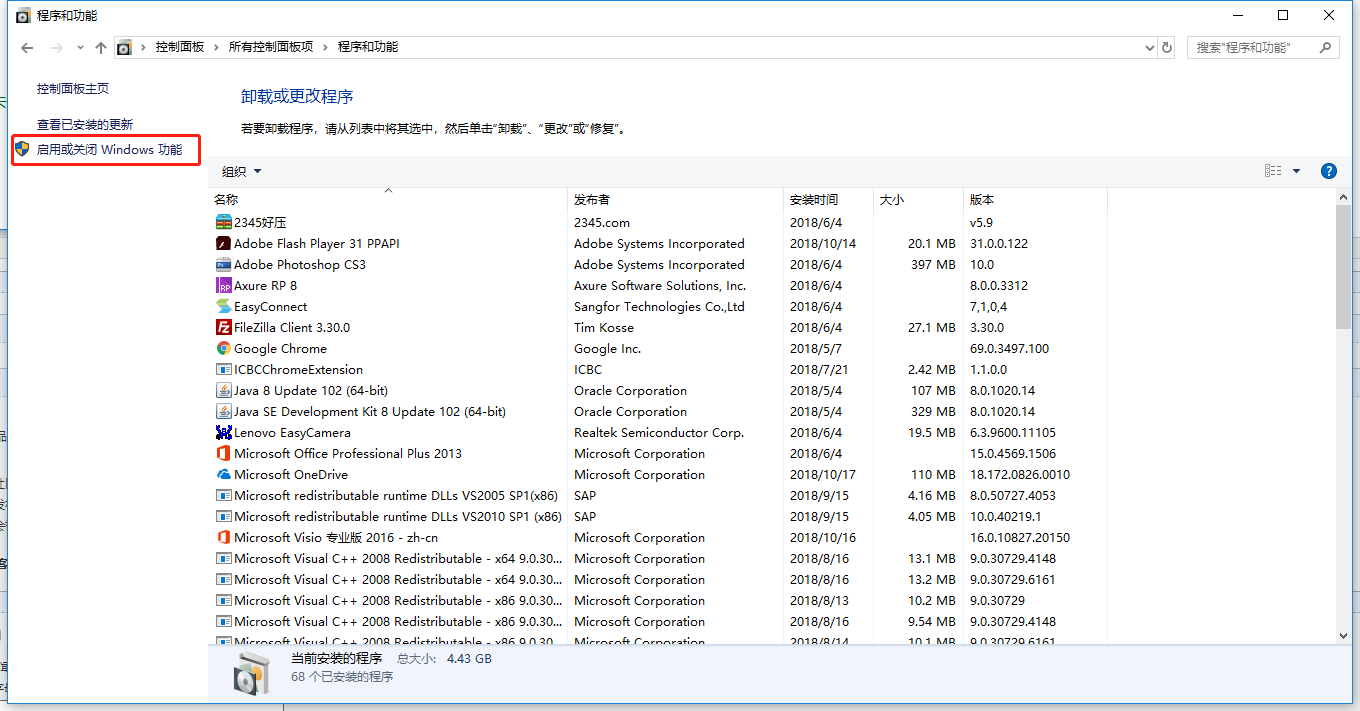Click the search magnifier icon
Viewport: 1360px width, 711px height.
click(x=1326, y=47)
